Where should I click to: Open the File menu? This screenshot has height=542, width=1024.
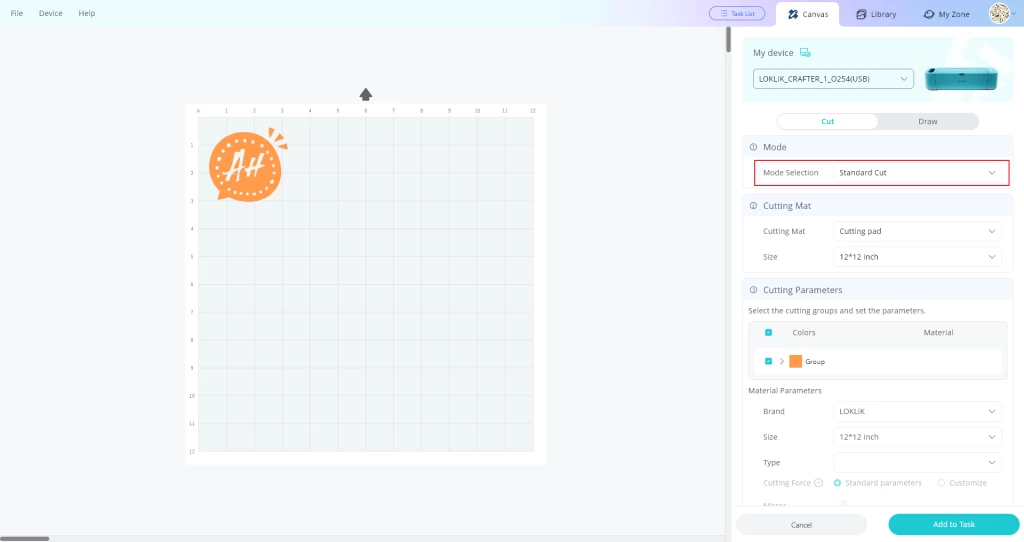(x=16, y=13)
